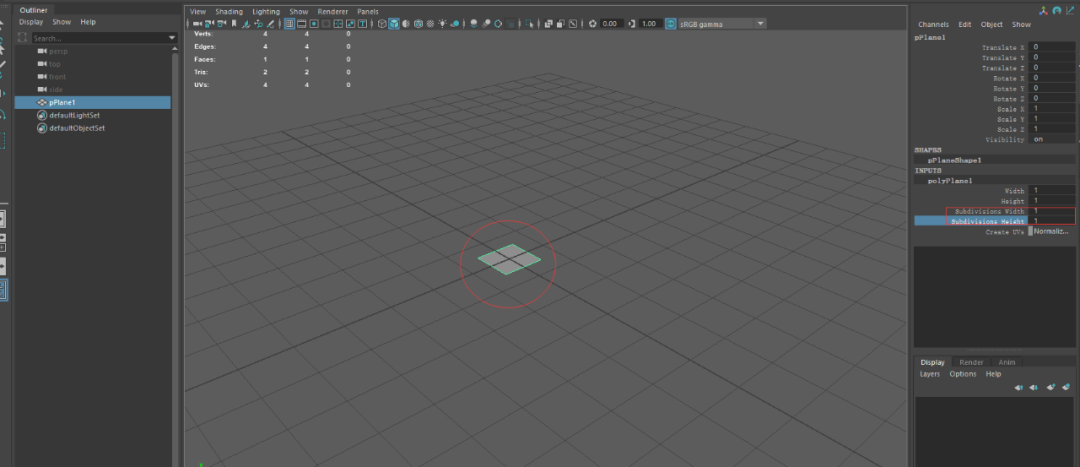The image size is (1080, 467).
Task: Toggle X-Ray display icon
Action: (548, 23)
